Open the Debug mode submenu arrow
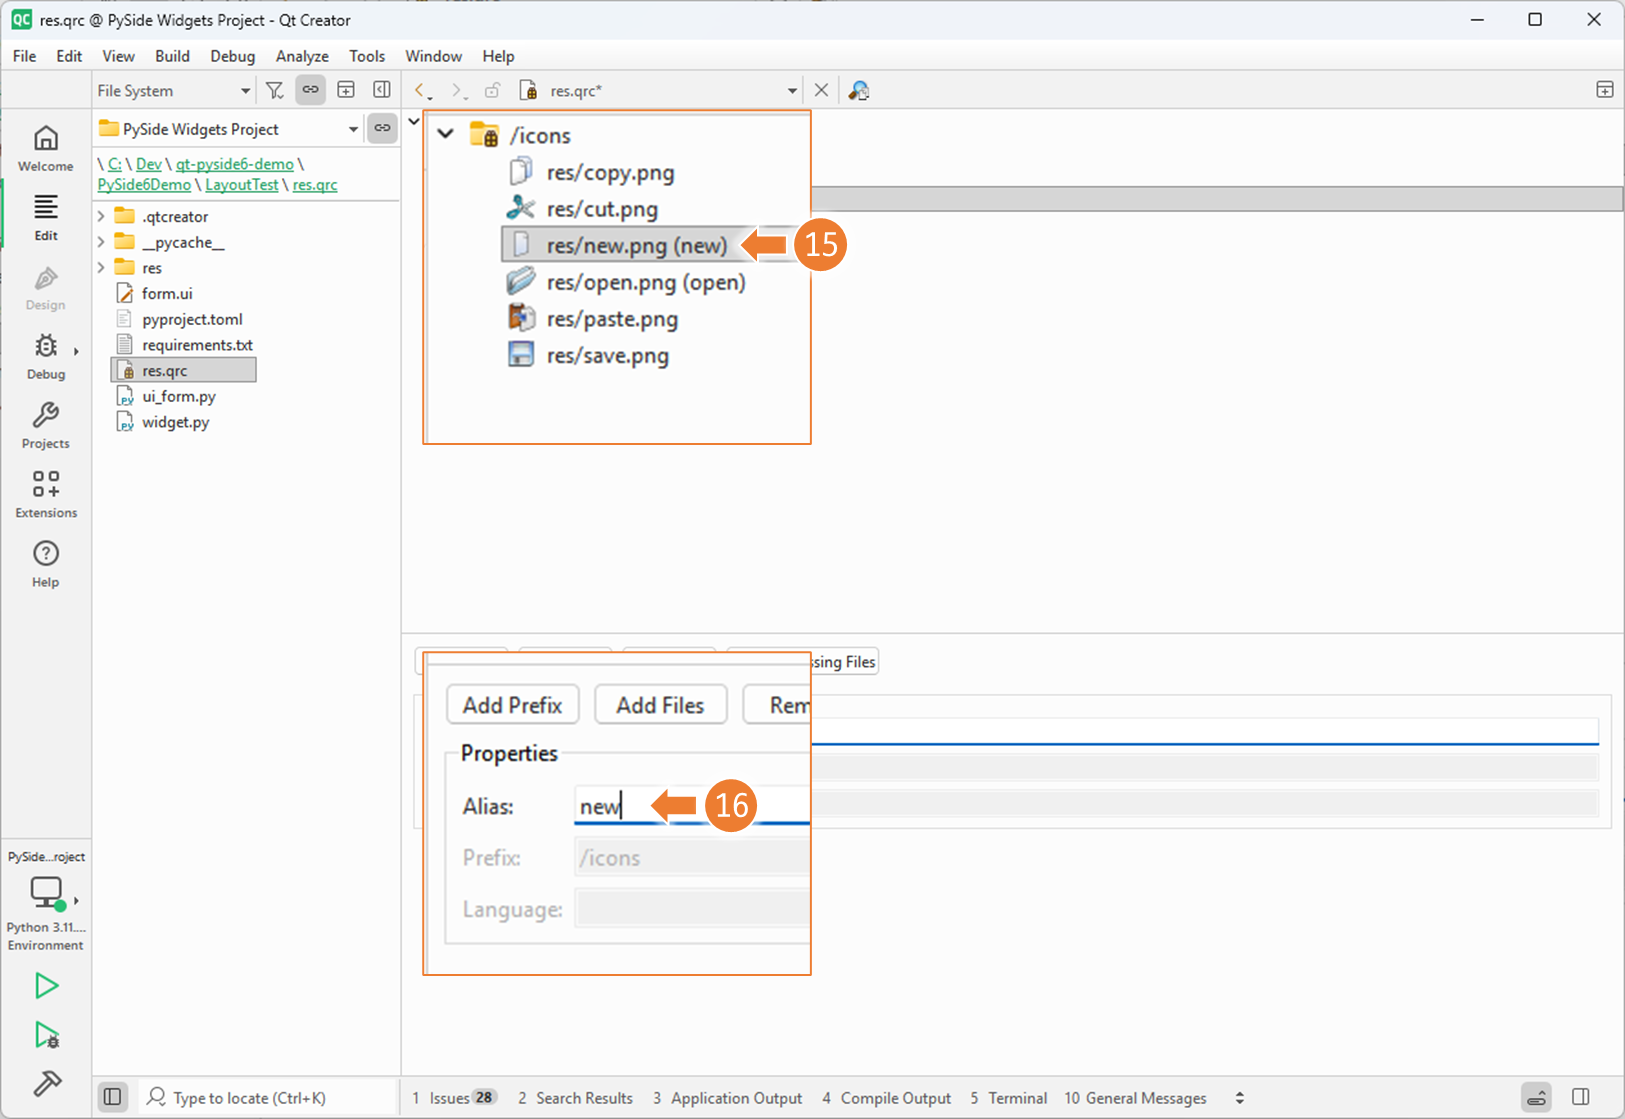 pos(76,351)
